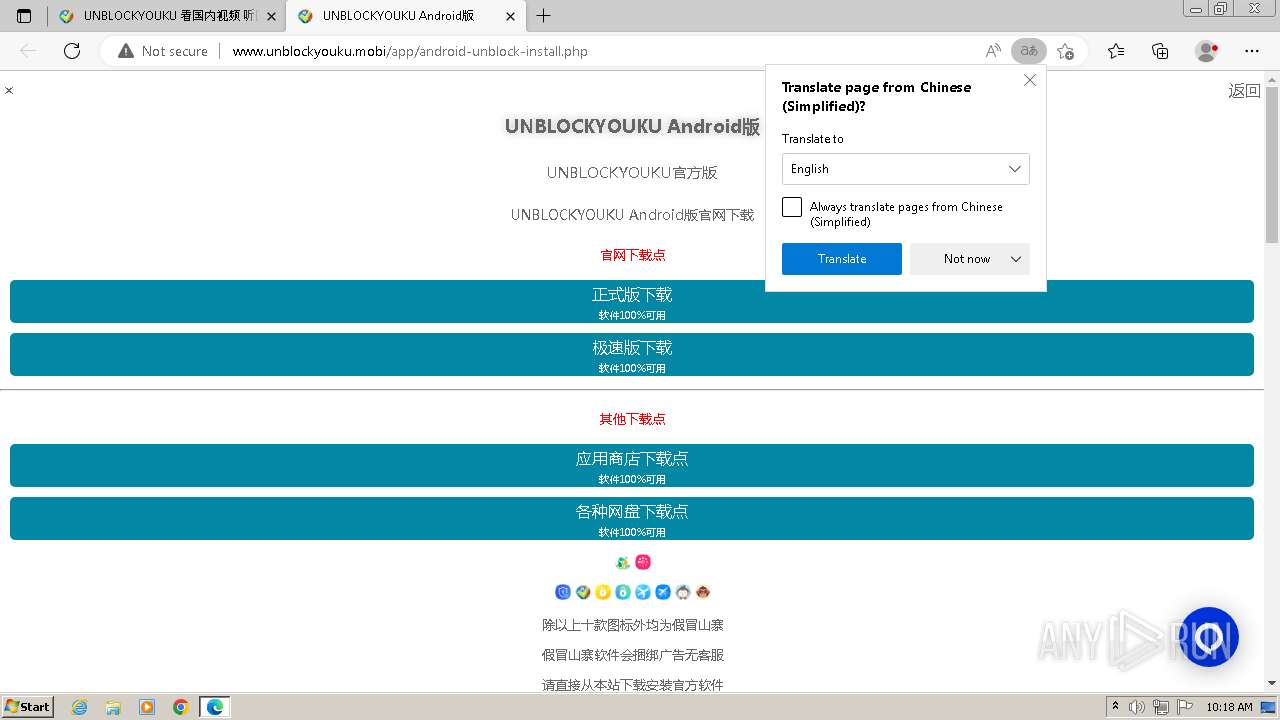Refresh the current page
This screenshot has height=720, width=1280.
(x=72, y=51)
